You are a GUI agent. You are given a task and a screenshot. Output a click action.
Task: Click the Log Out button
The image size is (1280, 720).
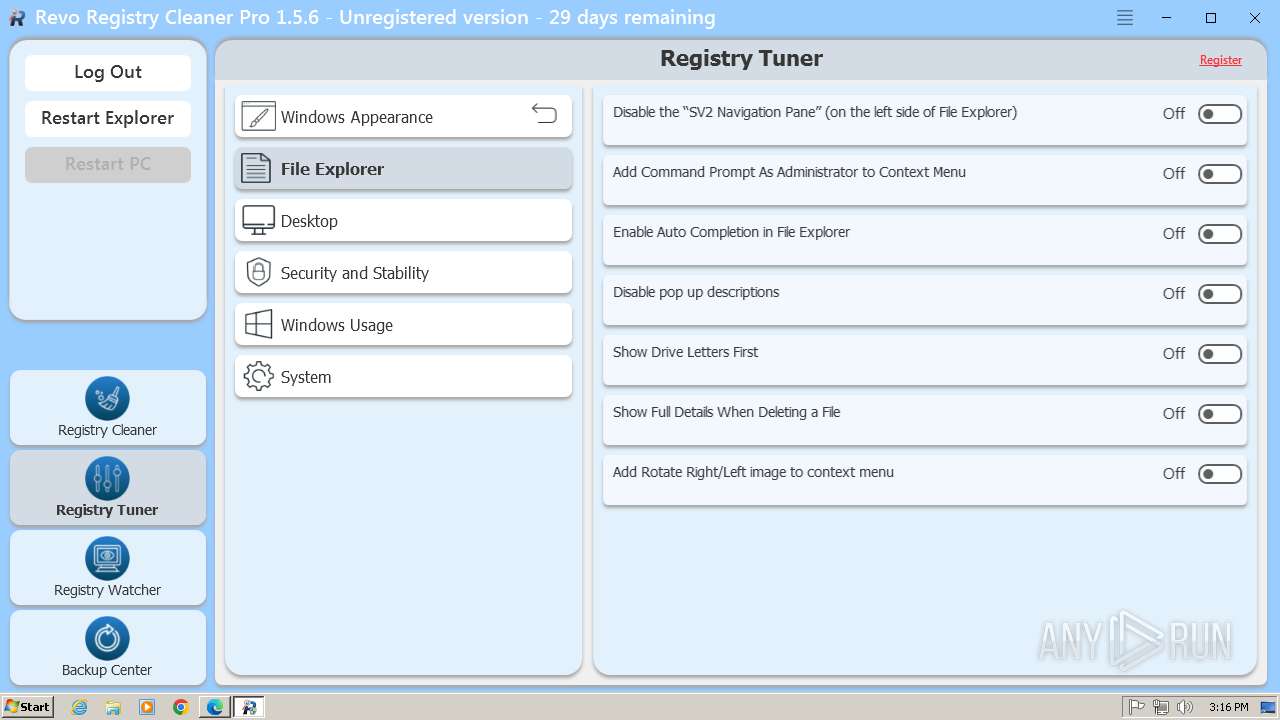click(108, 72)
